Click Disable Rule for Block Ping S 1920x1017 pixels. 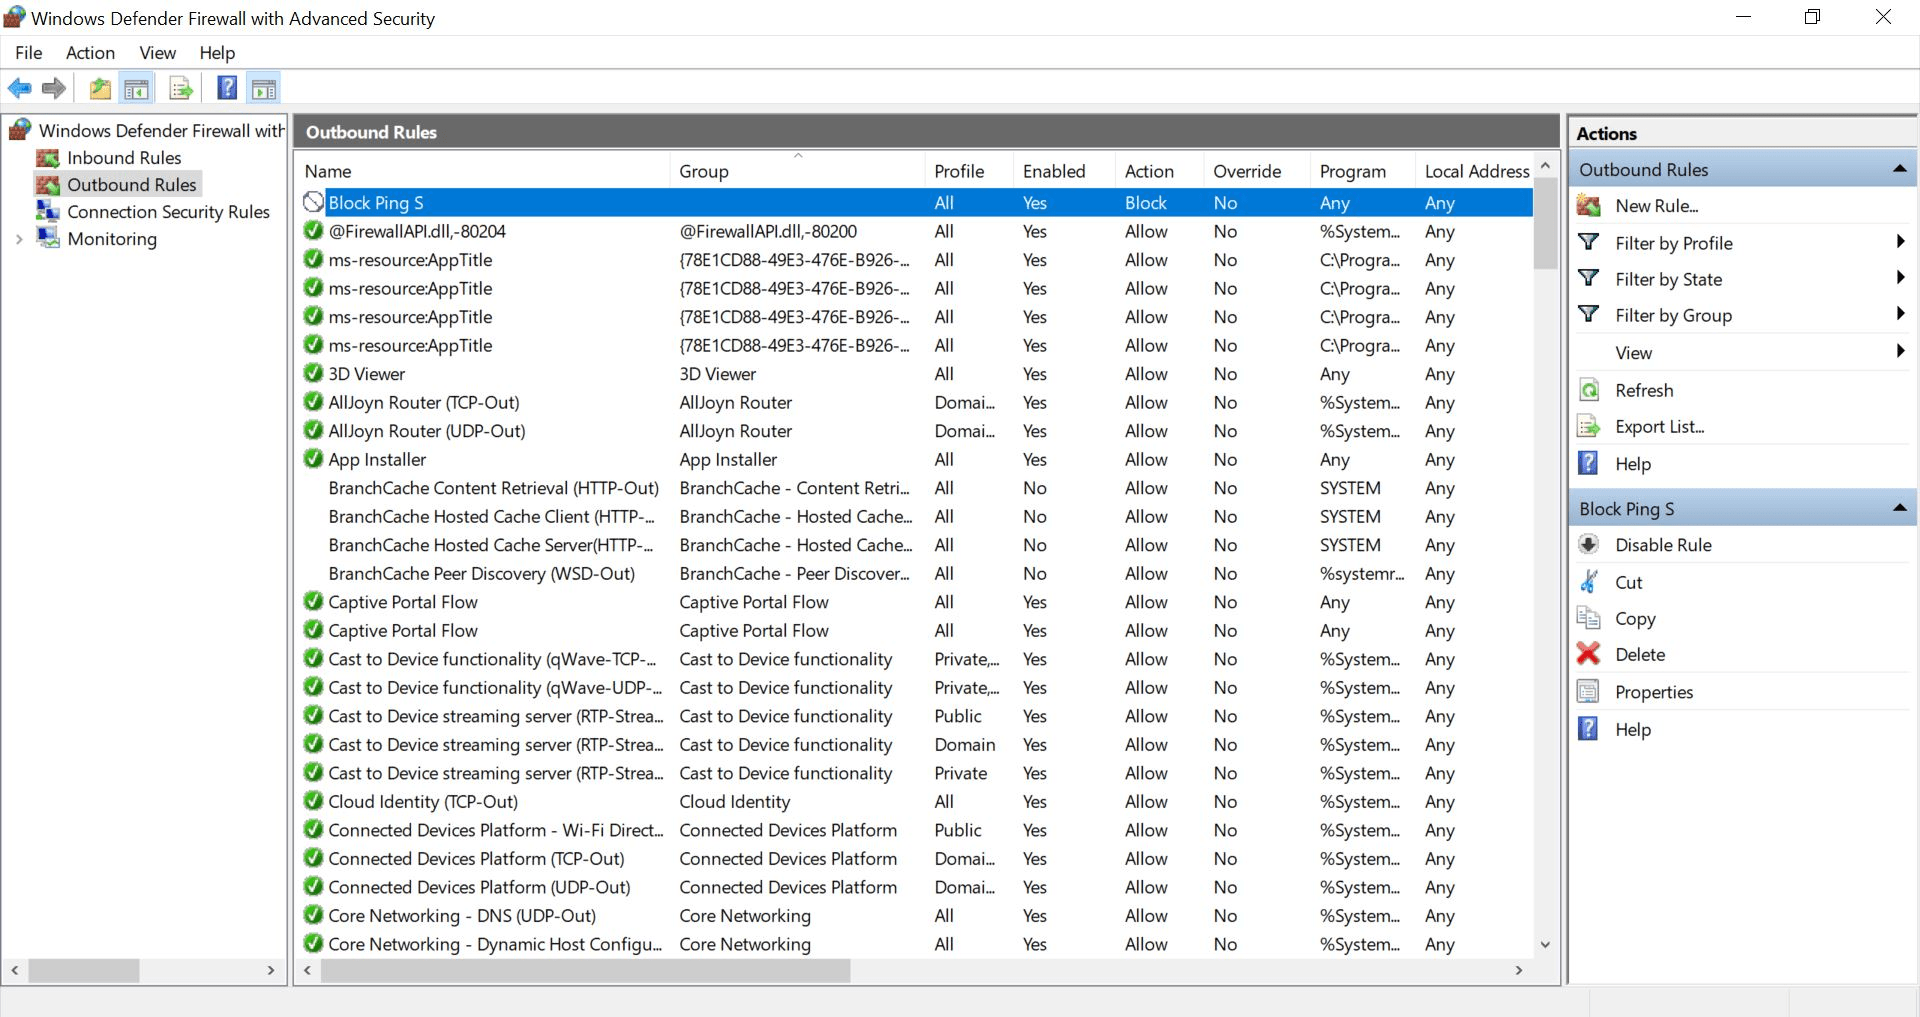(x=1663, y=545)
